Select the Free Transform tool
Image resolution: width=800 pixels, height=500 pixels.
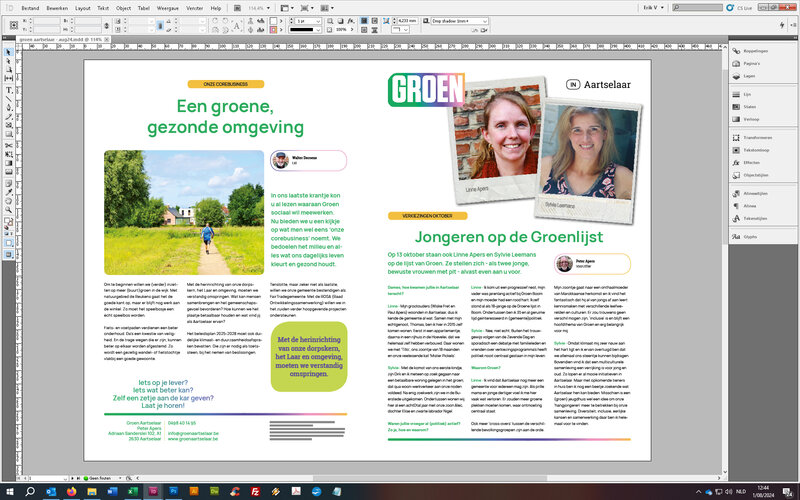tap(9, 154)
